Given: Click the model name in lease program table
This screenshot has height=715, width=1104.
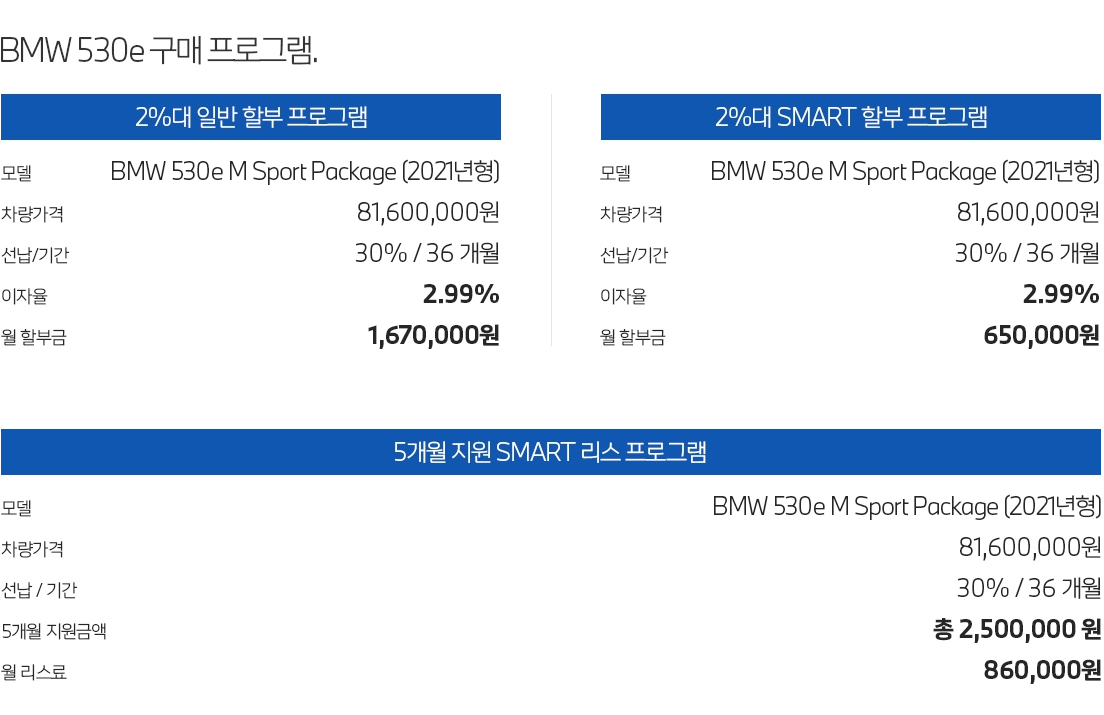Looking at the screenshot, I should (907, 507).
